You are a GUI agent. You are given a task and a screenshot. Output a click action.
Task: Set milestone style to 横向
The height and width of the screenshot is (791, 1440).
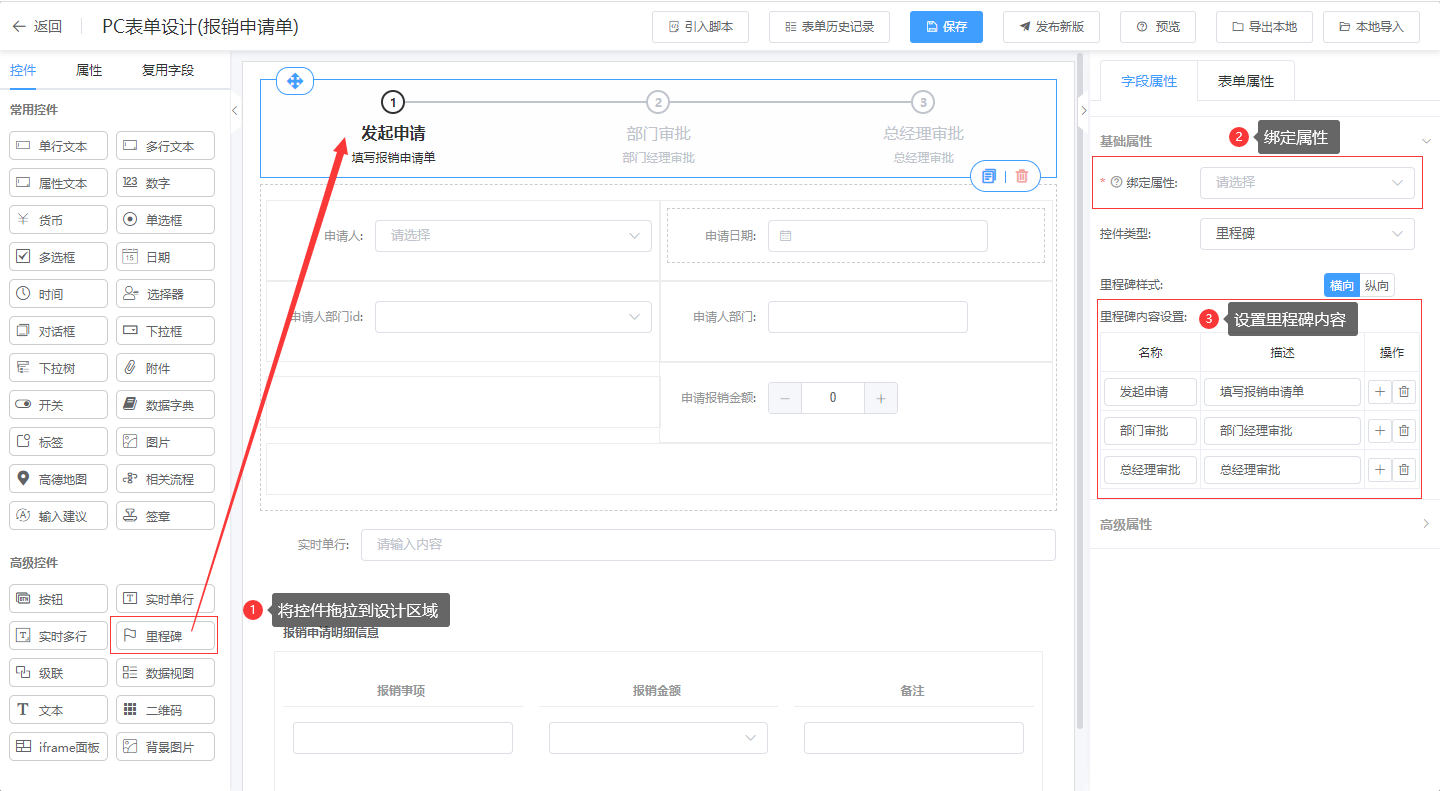[1341, 285]
